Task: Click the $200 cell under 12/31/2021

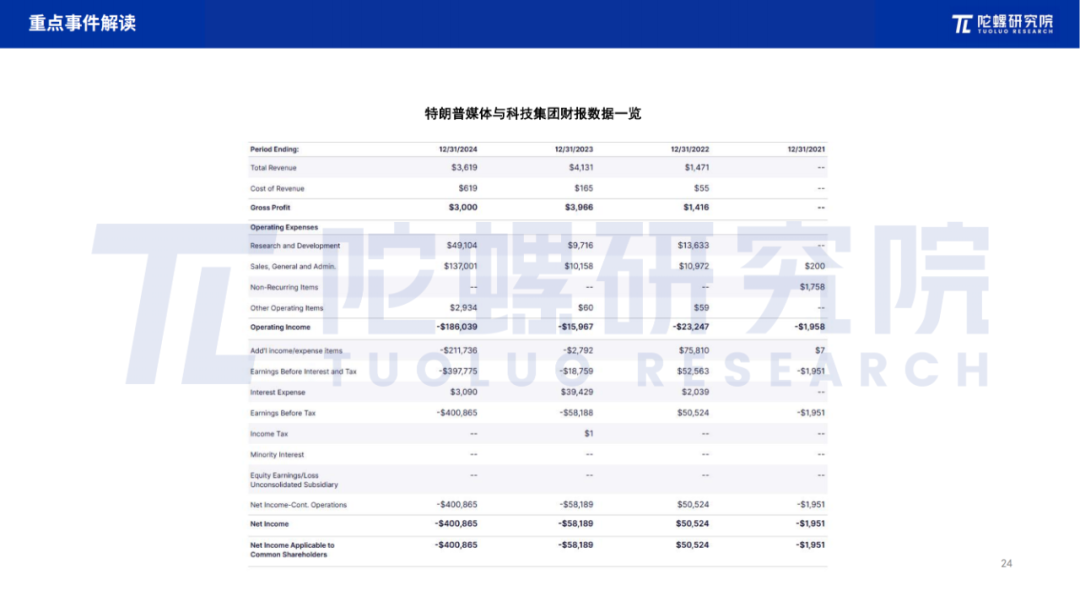Action: pyautogui.click(x=814, y=266)
